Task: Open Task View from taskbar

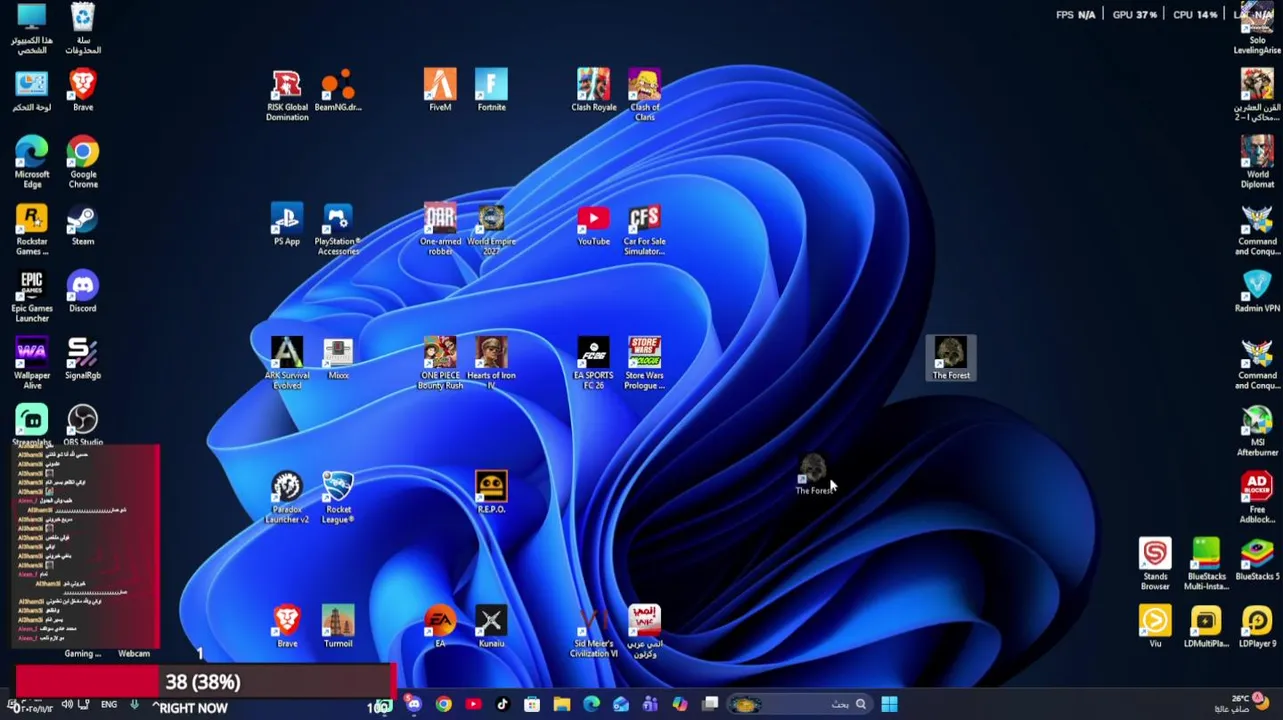Action: click(710, 705)
